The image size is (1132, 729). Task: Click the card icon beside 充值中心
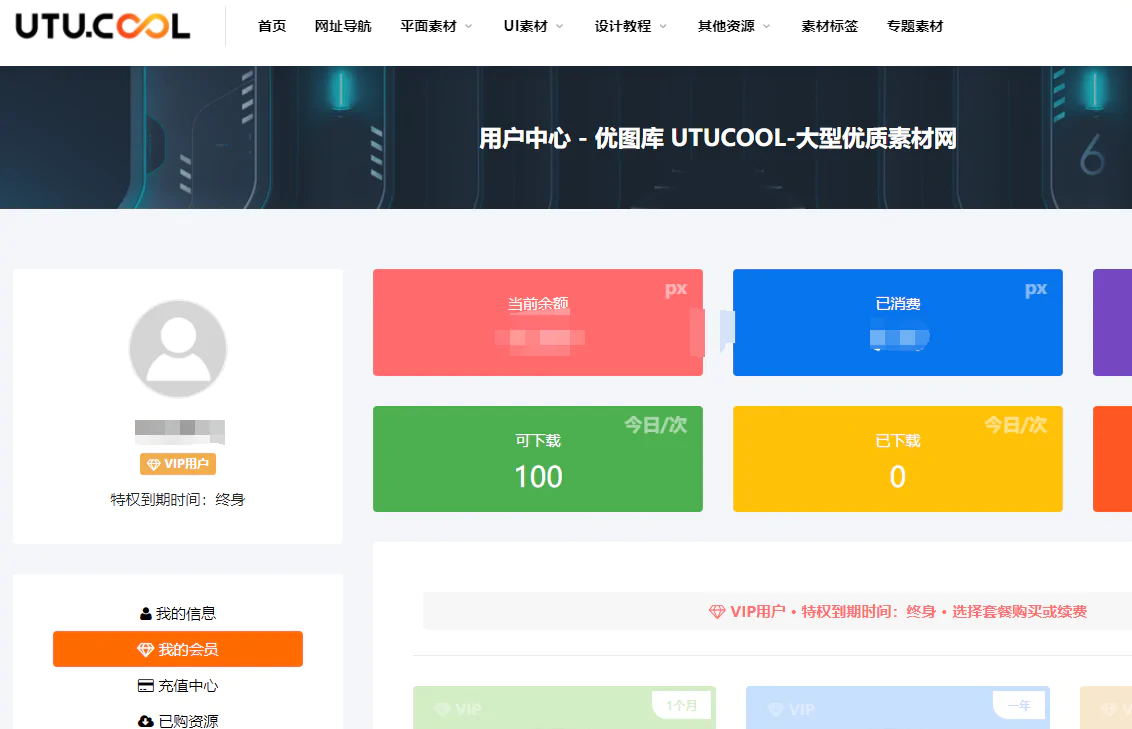pos(146,686)
